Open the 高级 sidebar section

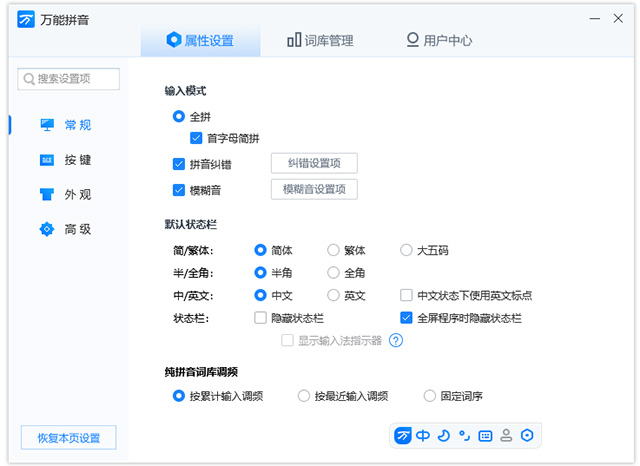[65, 229]
